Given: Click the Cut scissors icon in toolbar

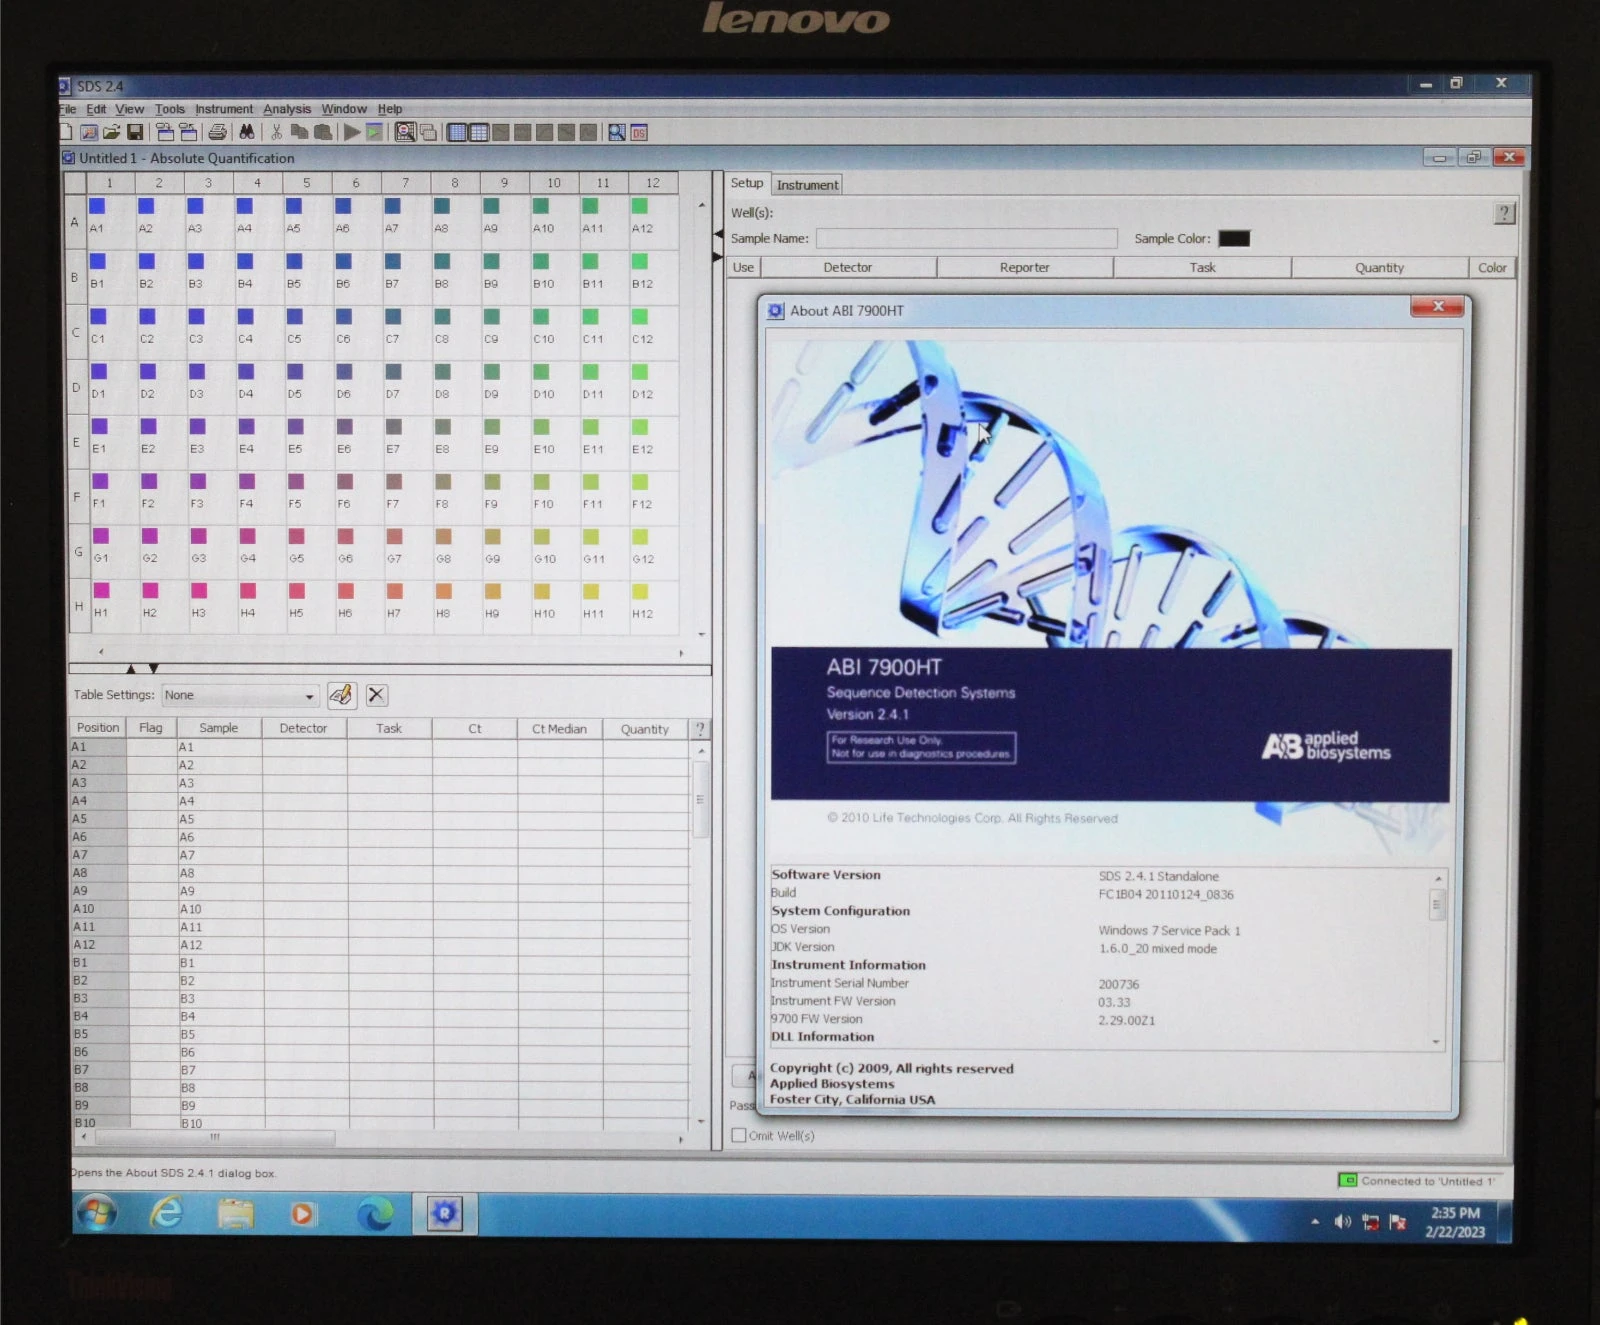Looking at the screenshot, I should coord(276,132).
